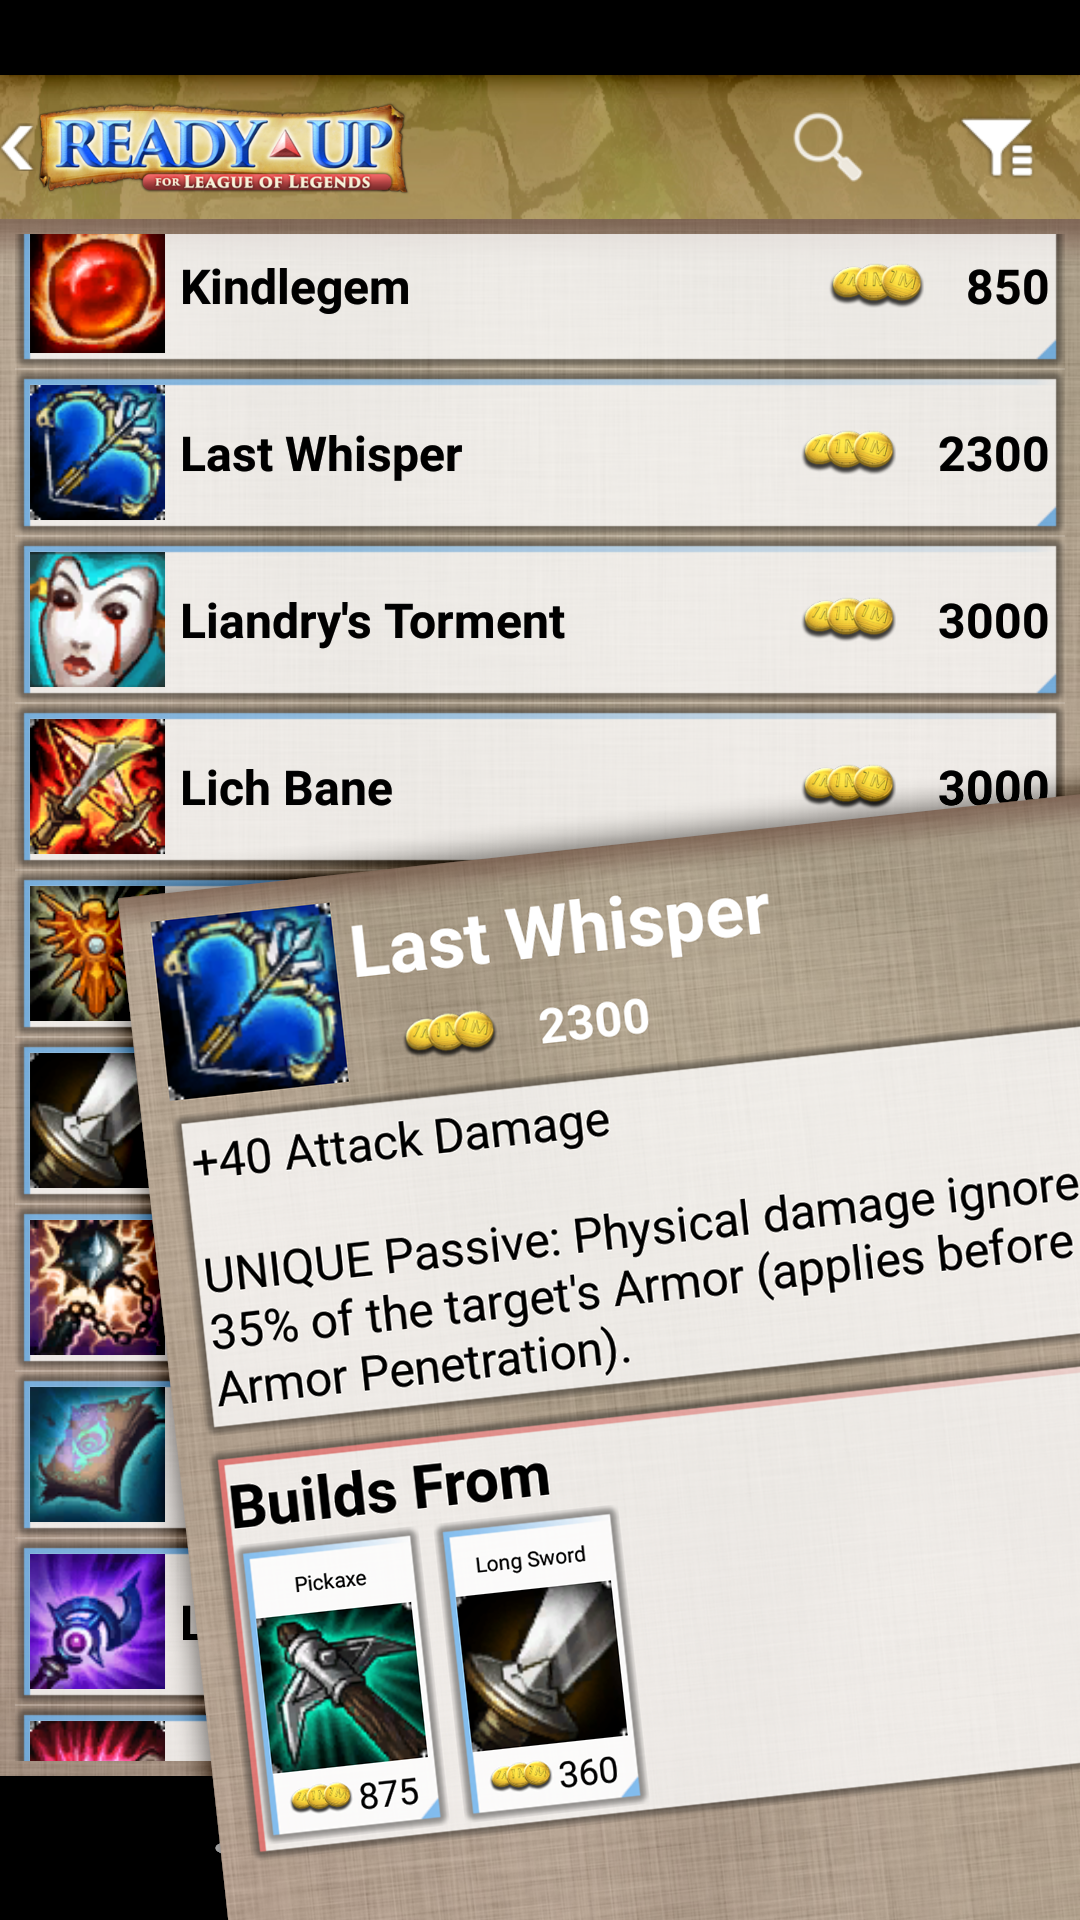This screenshot has height=1920, width=1080.
Task: Tap the Lich Bane sword icon
Action: tap(97, 786)
